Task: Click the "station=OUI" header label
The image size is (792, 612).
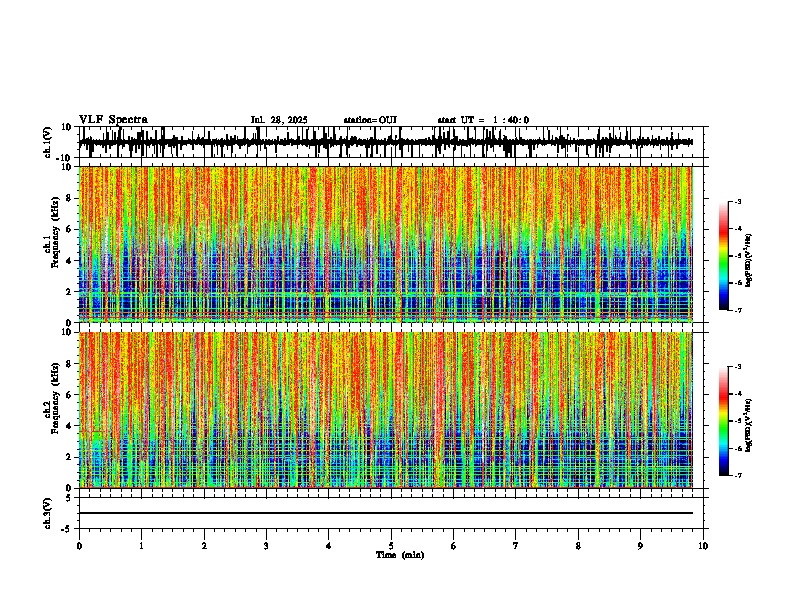Action: click(x=370, y=120)
